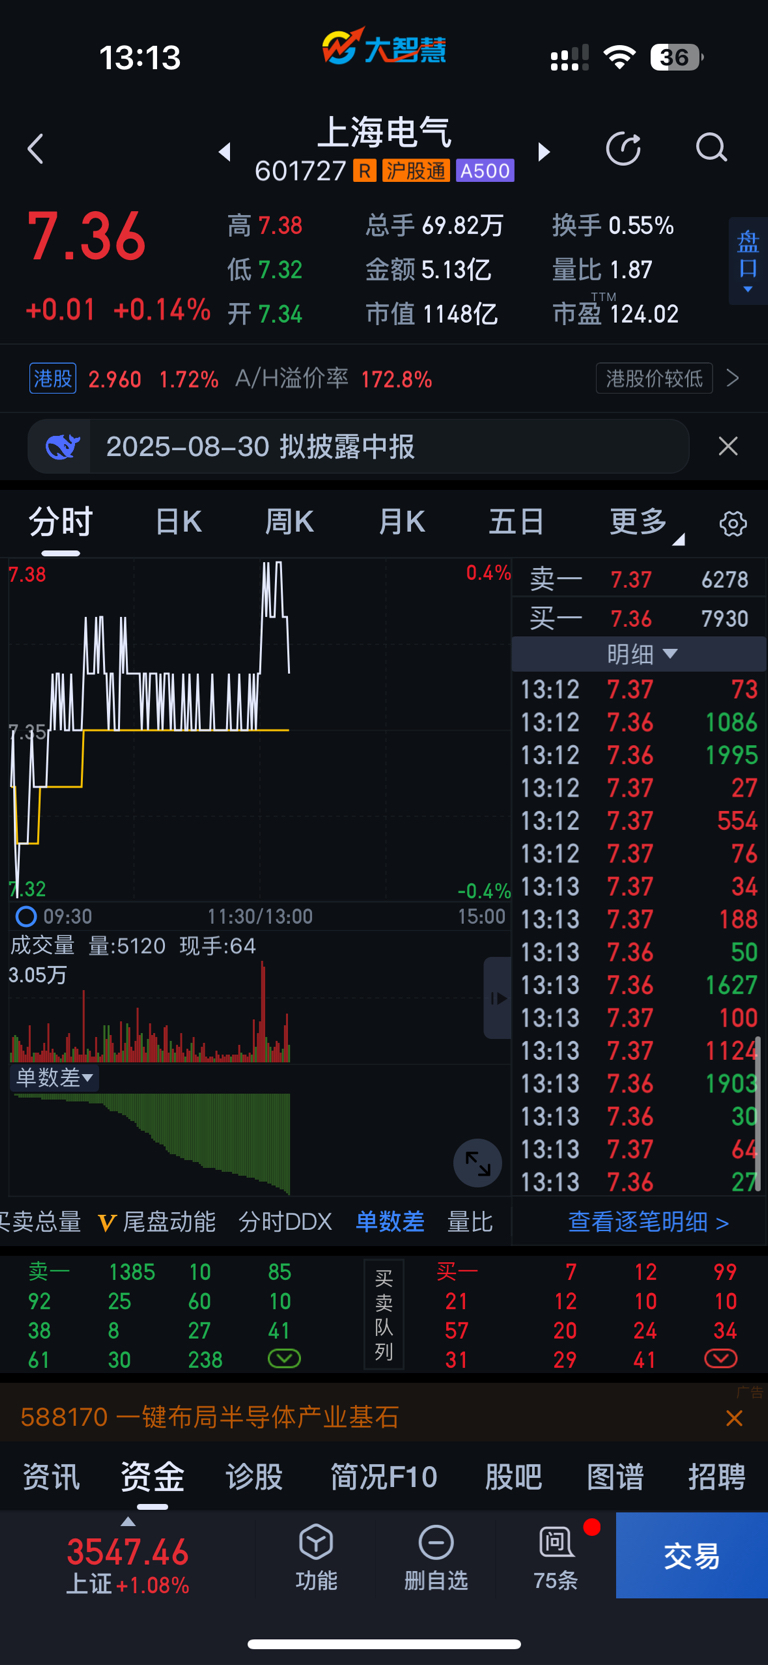The height and width of the screenshot is (1665, 769).
Task: Open the 明细 dropdown
Action: [x=642, y=654]
